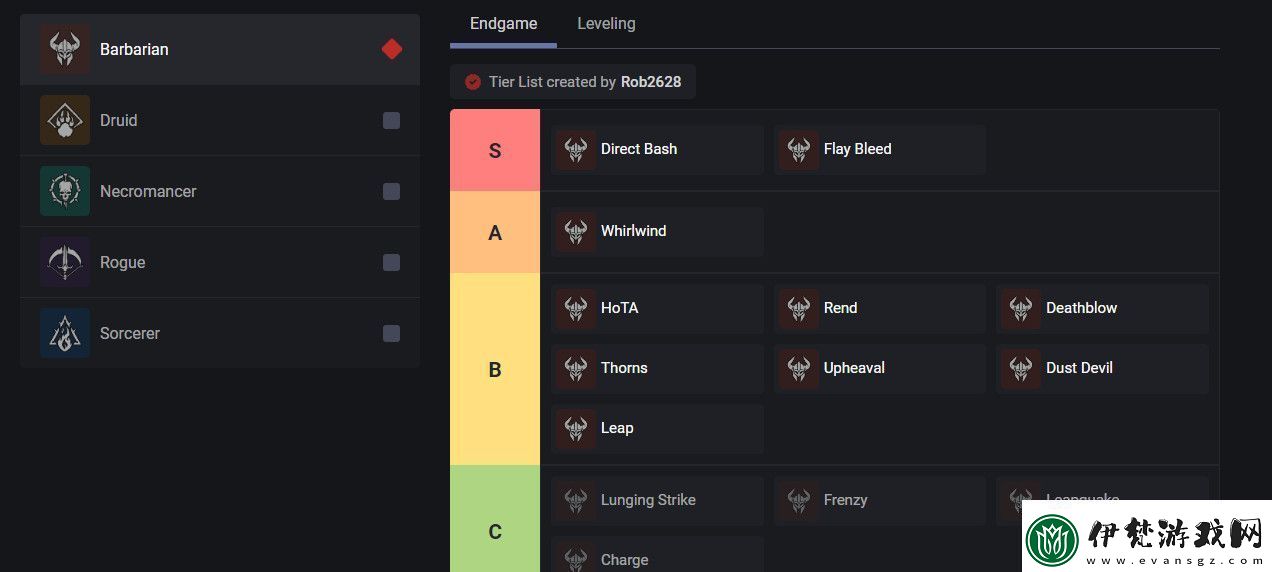Open the Endgame tab
This screenshot has width=1272, height=572.
pyautogui.click(x=503, y=23)
